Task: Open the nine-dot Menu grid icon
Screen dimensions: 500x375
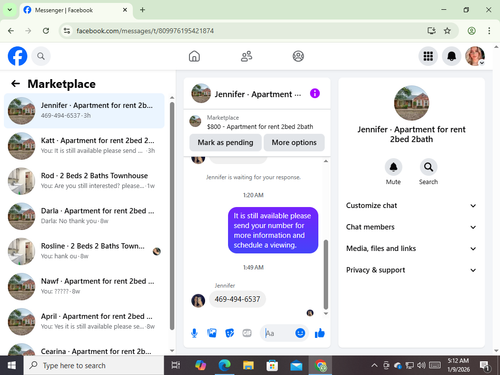Action: point(428,56)
